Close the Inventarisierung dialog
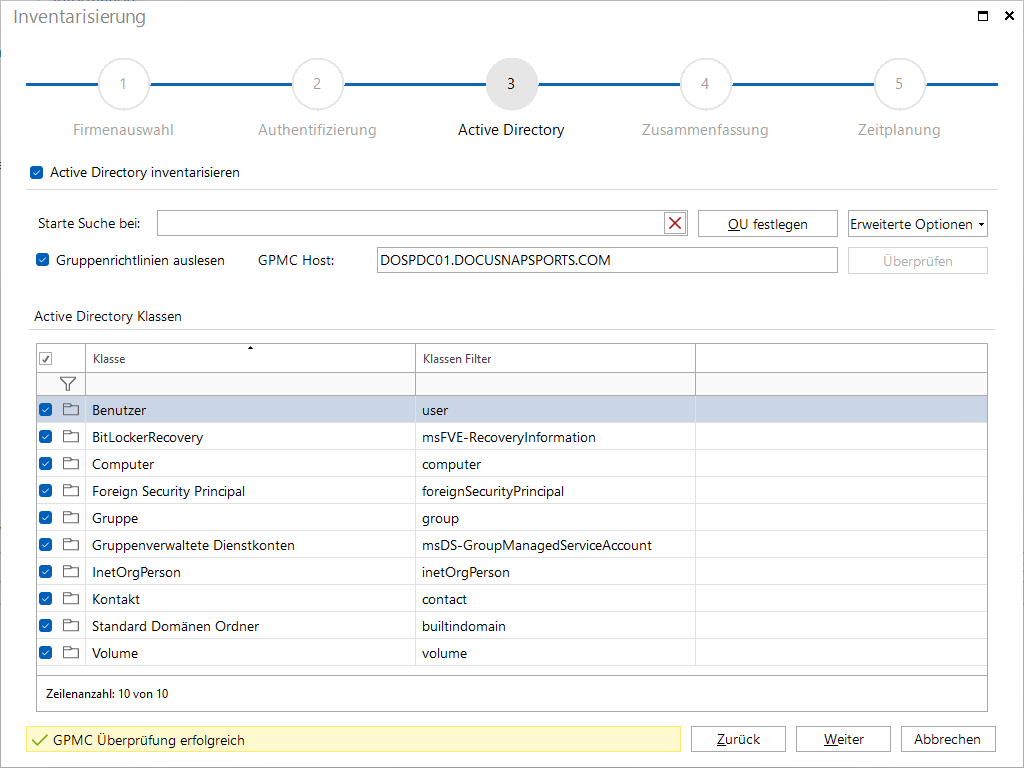The height and width of the screenshot is (768, 1024). point(1009,16)
